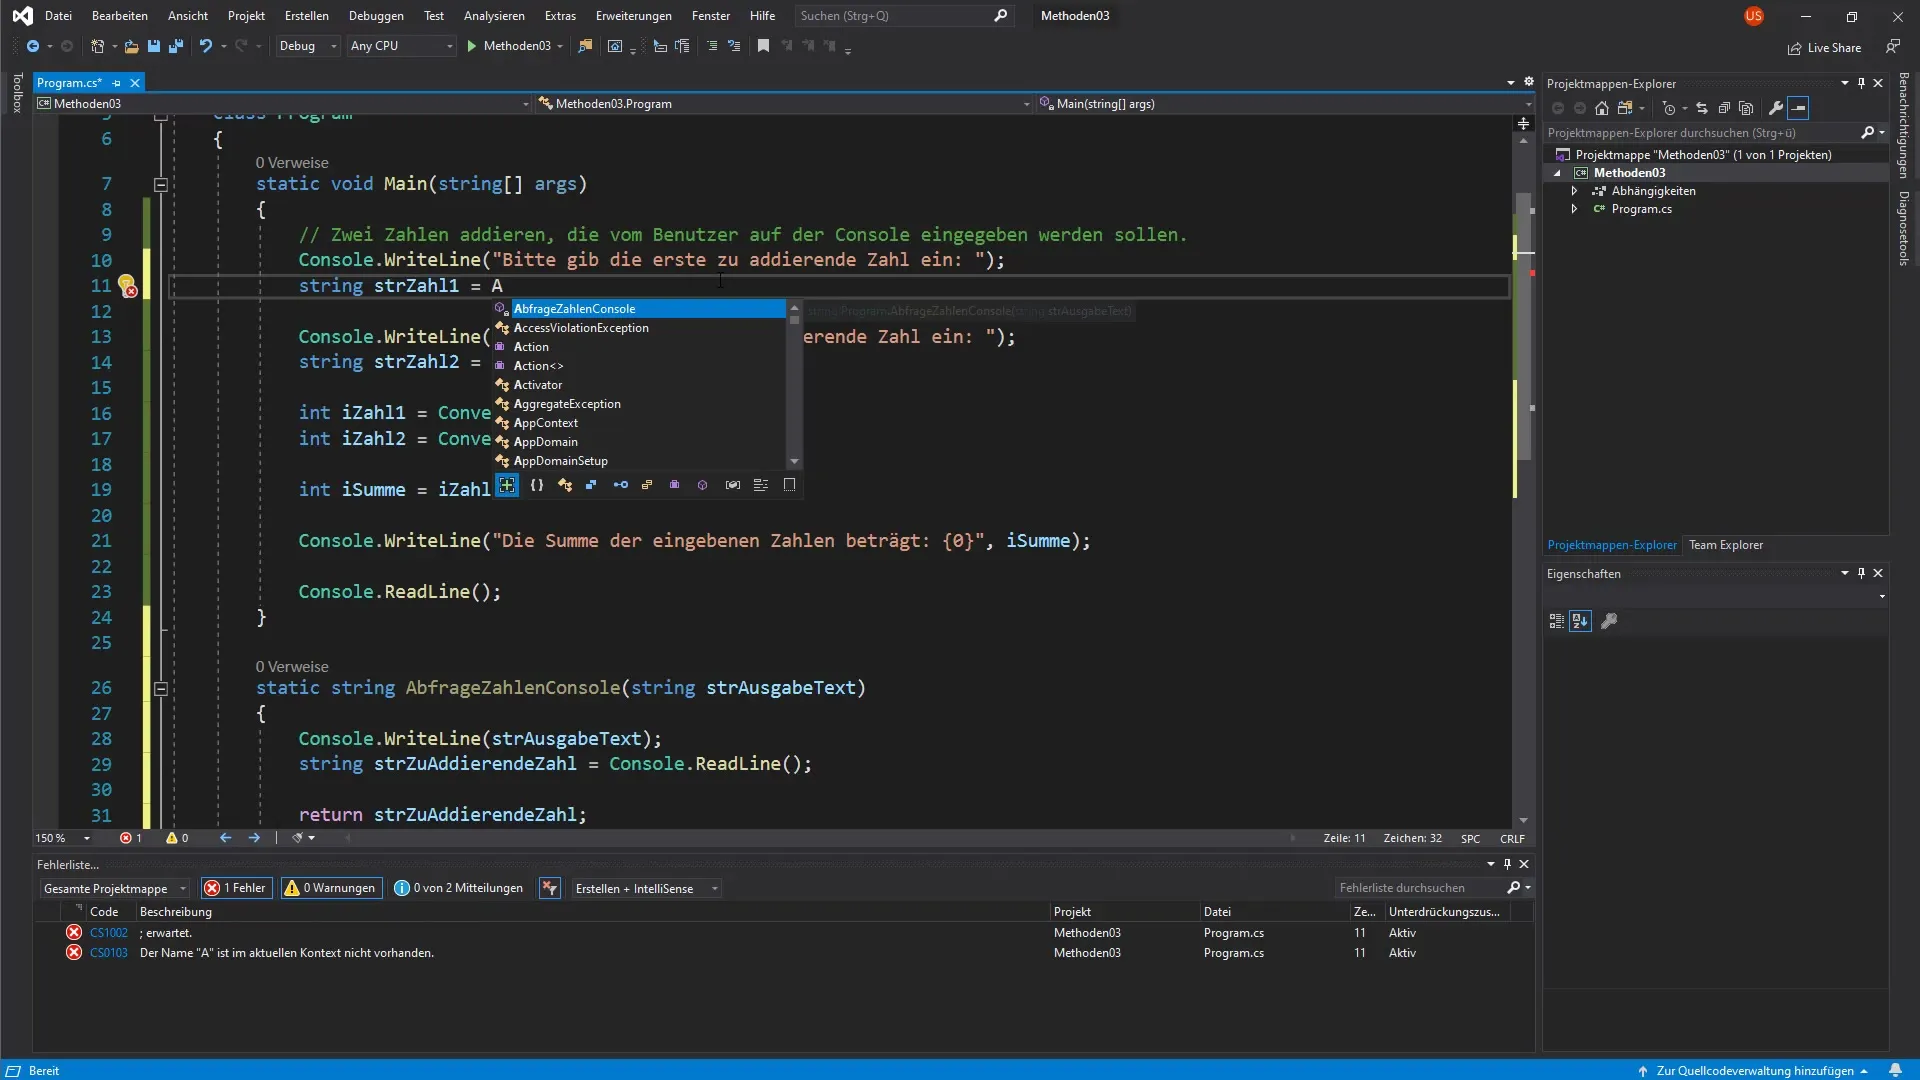The width and height of the screenshot is (1920, 1080).
Task: Open the Main(string[] args) member dropdown
Action: point(1285,104)
